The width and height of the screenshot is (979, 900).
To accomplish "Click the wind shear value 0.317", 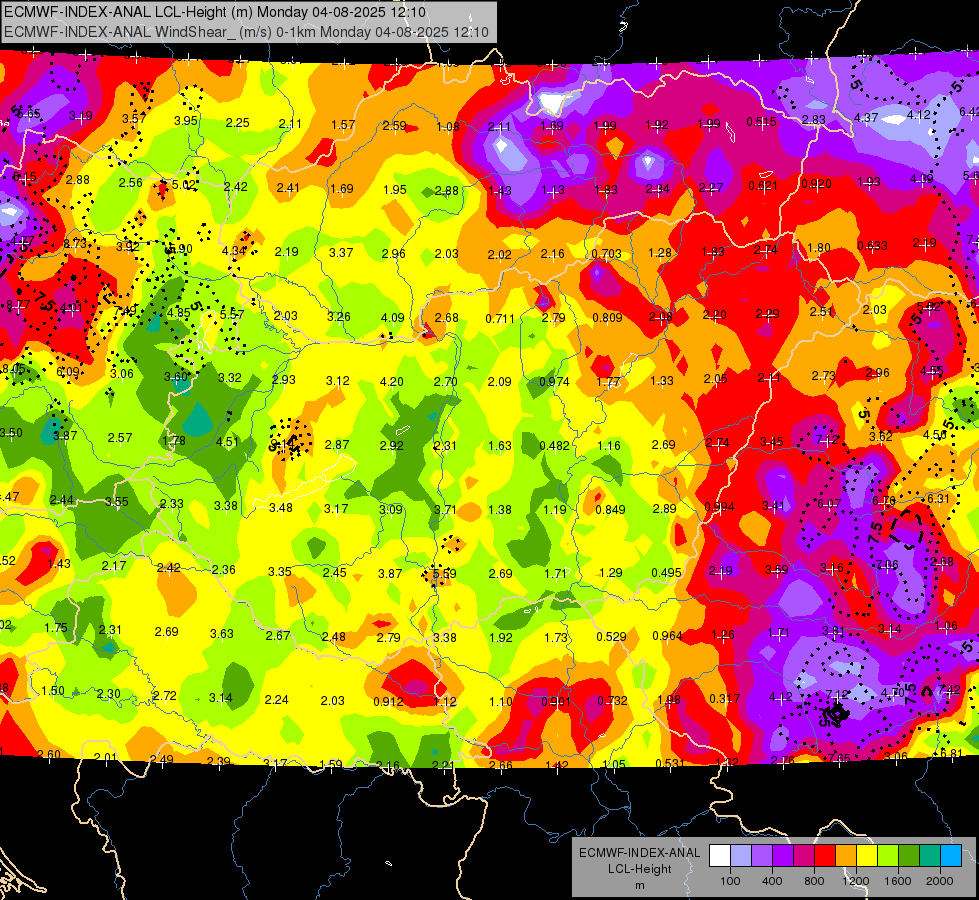I will pyautogui.click(x=724, y=698).
